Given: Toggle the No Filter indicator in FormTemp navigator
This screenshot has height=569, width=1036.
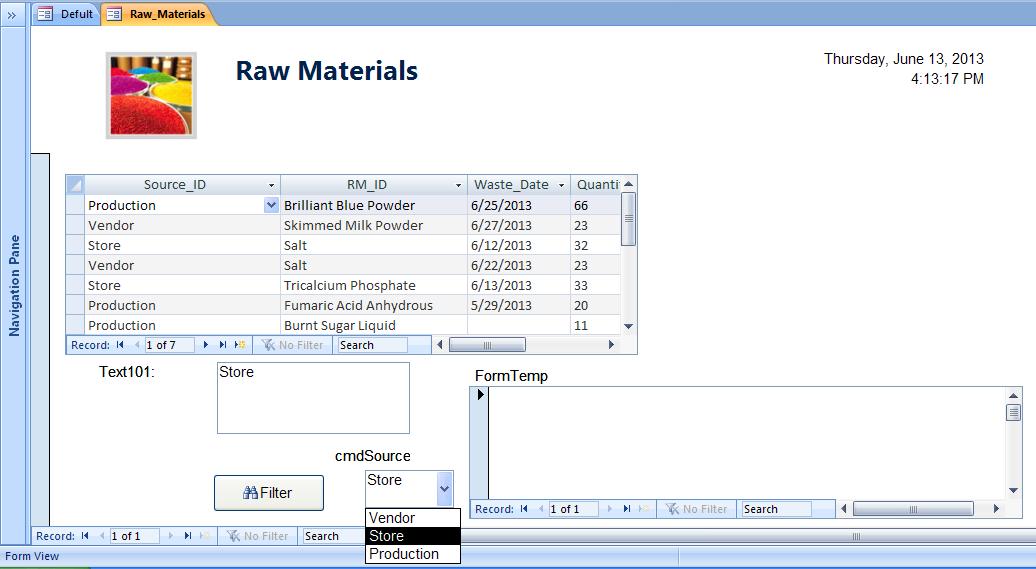Looking at the screenshot, I should [697, 509].
